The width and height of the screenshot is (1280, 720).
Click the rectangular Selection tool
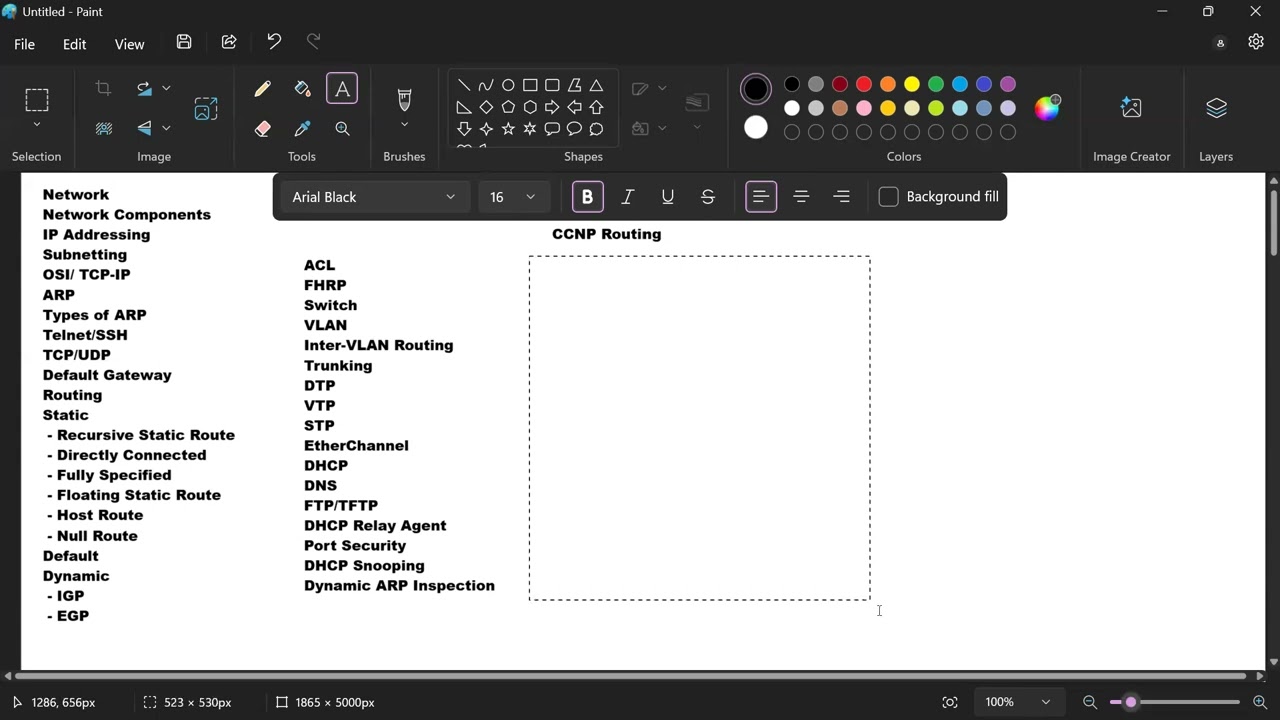[37, 100]
